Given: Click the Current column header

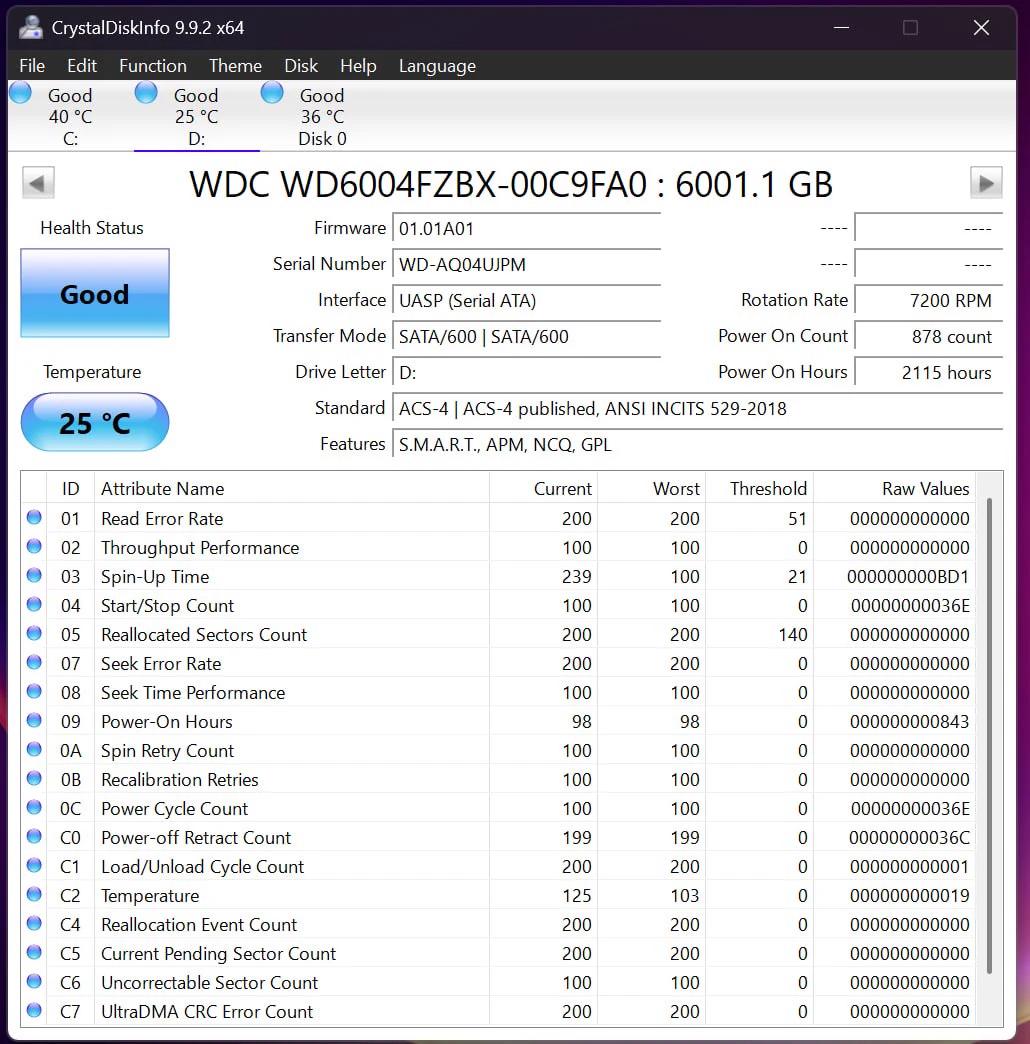Looking at the screenshot, I should [x=543, y=489].
